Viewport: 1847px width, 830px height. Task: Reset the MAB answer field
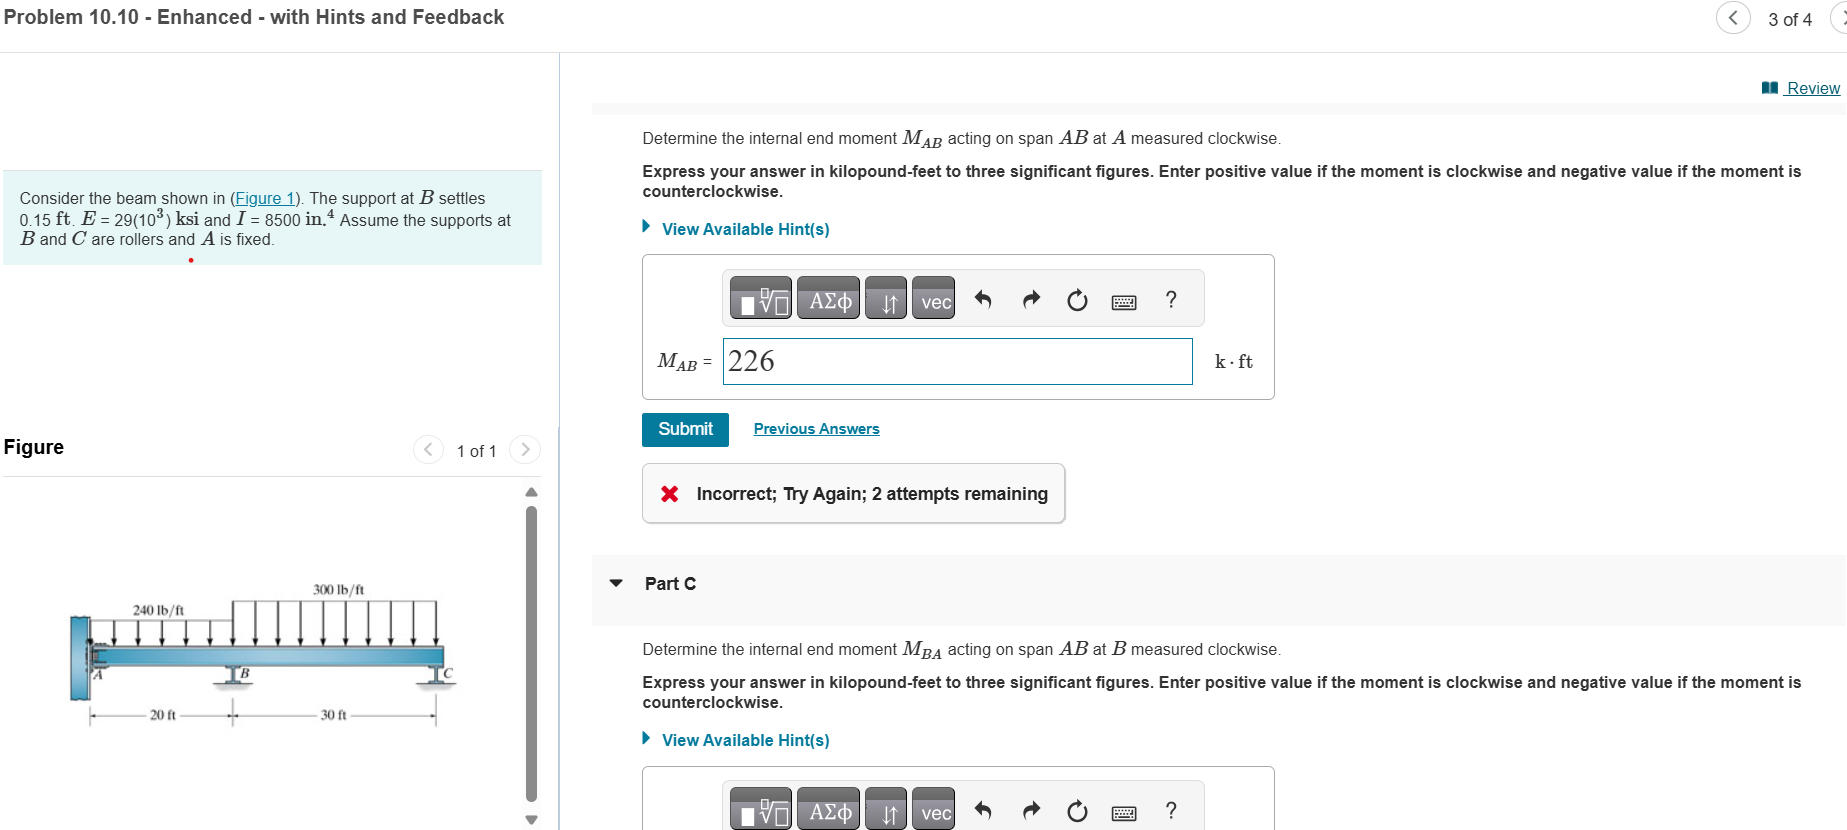(1077, 299)
